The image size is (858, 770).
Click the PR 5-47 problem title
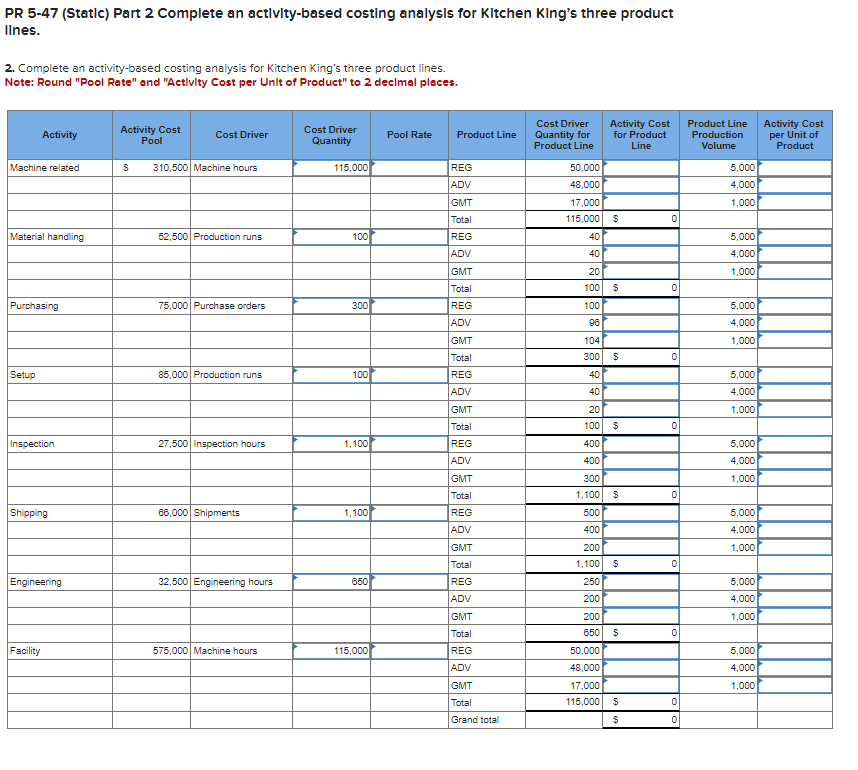pos(339,21)
